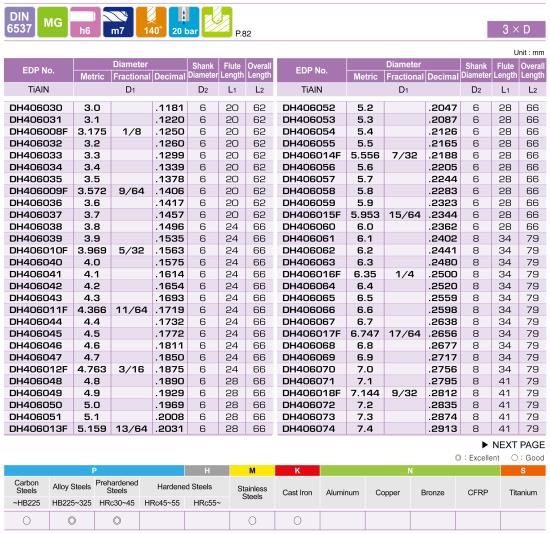Select the orange 140° point angle icon

151,22
